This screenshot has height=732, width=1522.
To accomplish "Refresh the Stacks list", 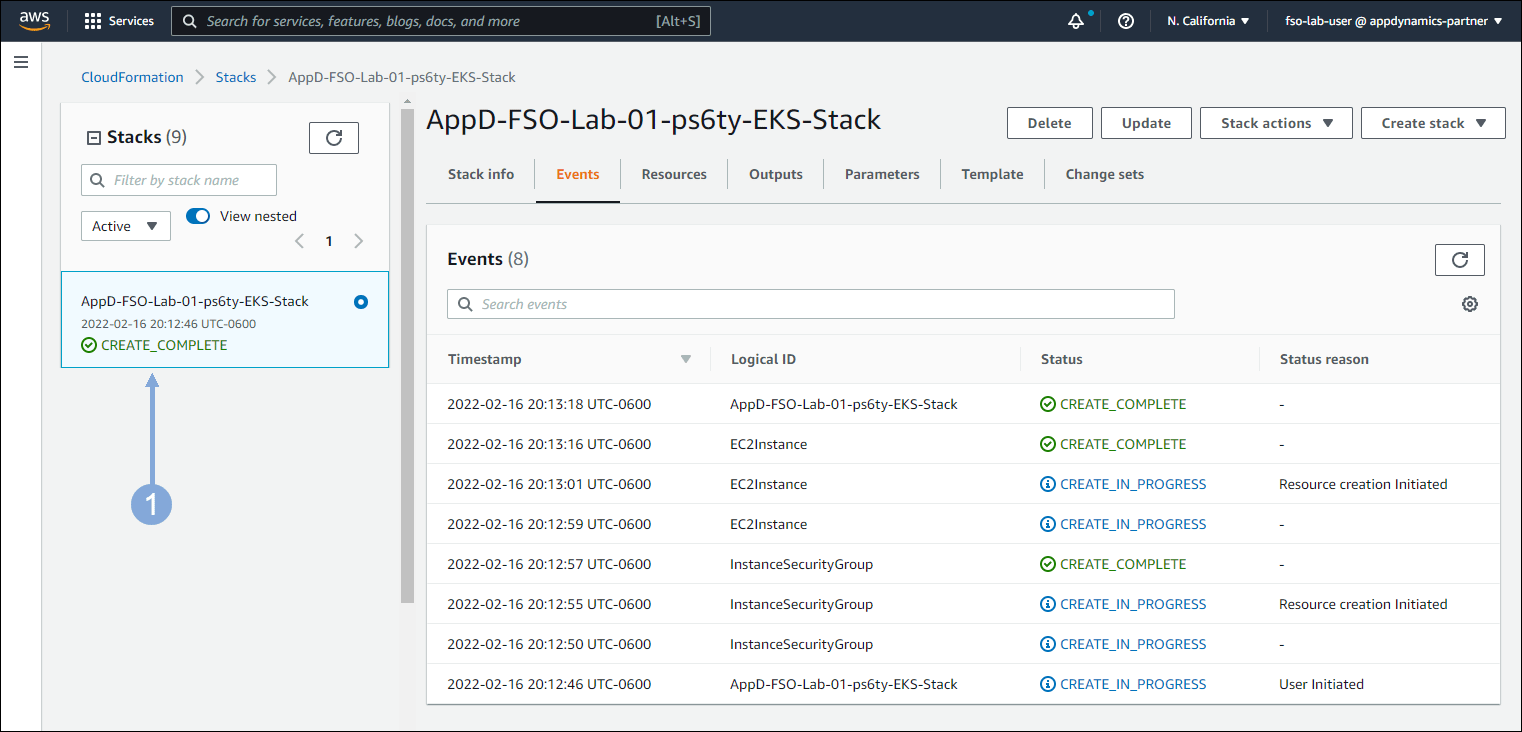I will (334, 138).
